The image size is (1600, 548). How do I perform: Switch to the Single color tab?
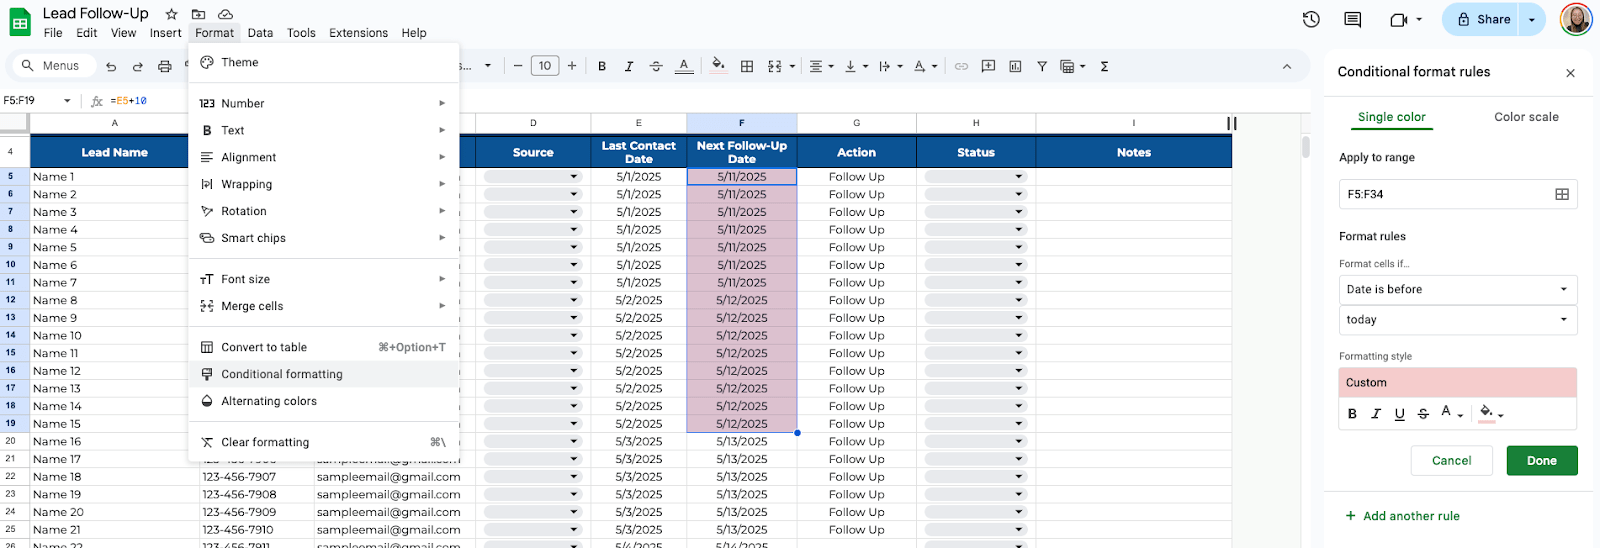click(x=1391, y=117)
